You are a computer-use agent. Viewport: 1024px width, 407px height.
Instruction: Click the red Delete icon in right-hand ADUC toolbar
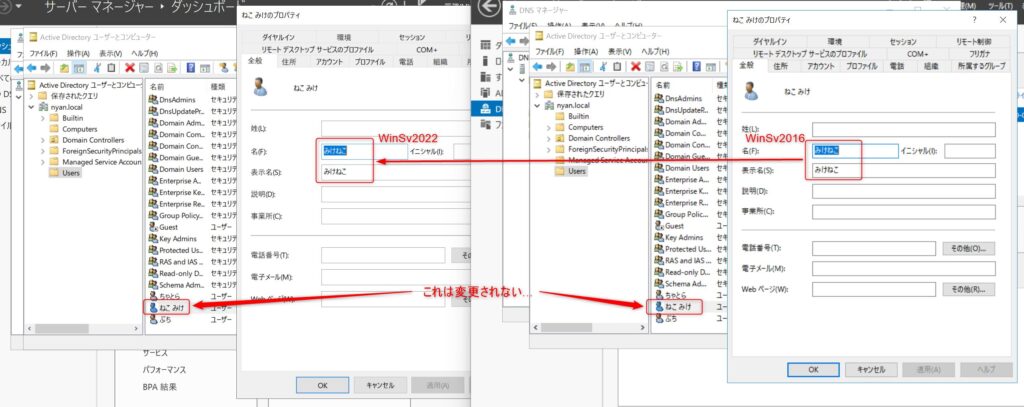pyautogui.click(x=635, y=68)
